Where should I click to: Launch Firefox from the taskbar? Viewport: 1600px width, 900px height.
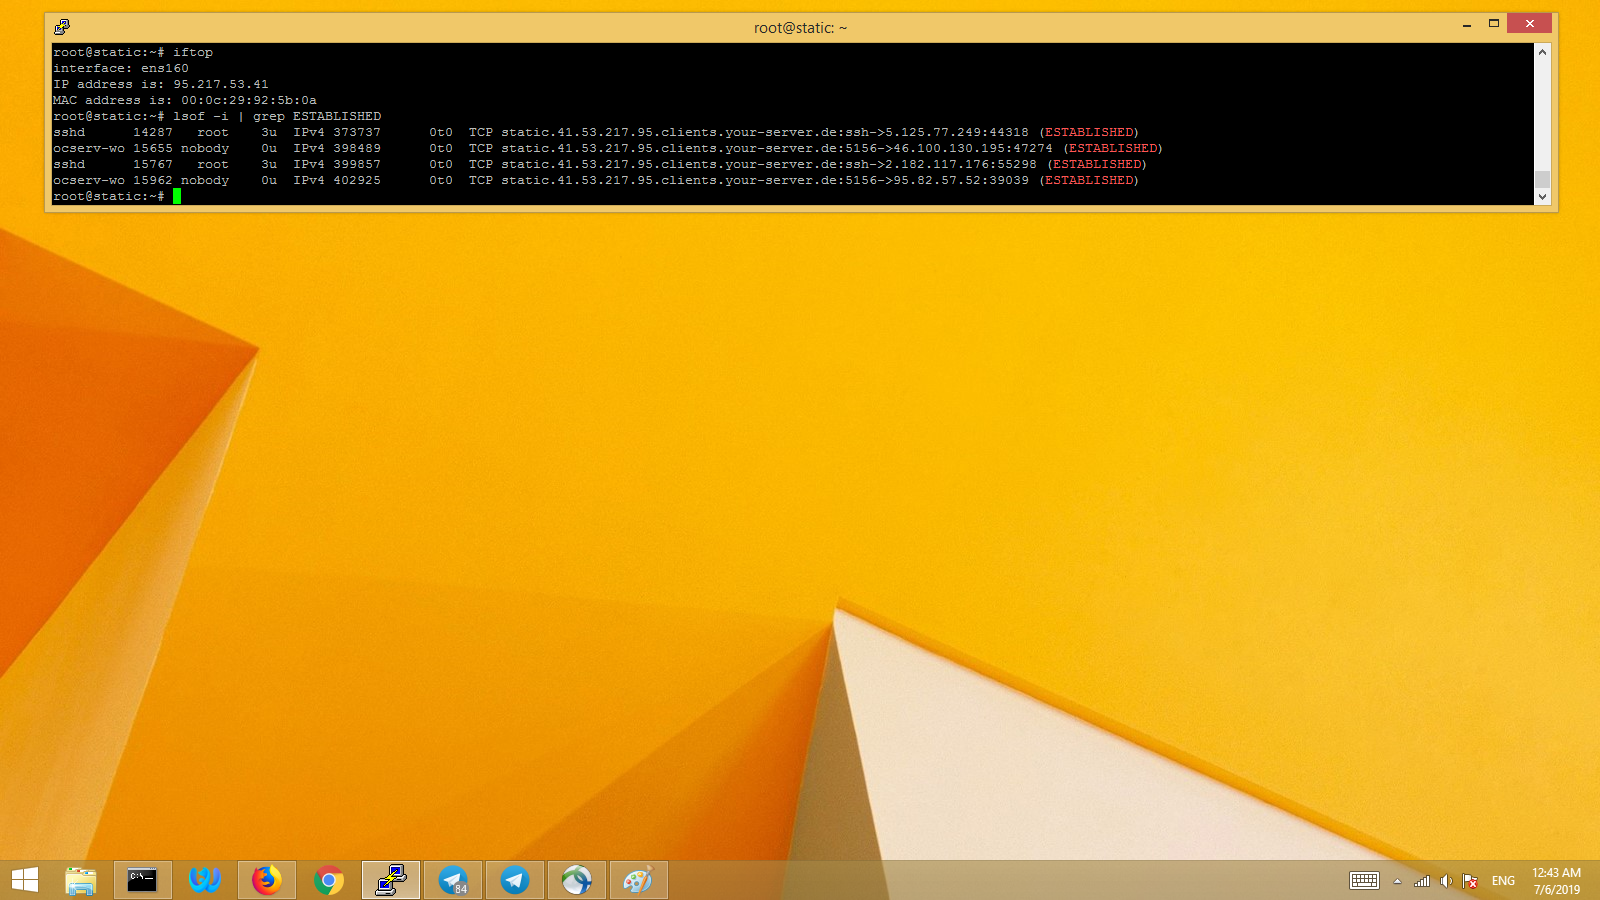point(266,880)
